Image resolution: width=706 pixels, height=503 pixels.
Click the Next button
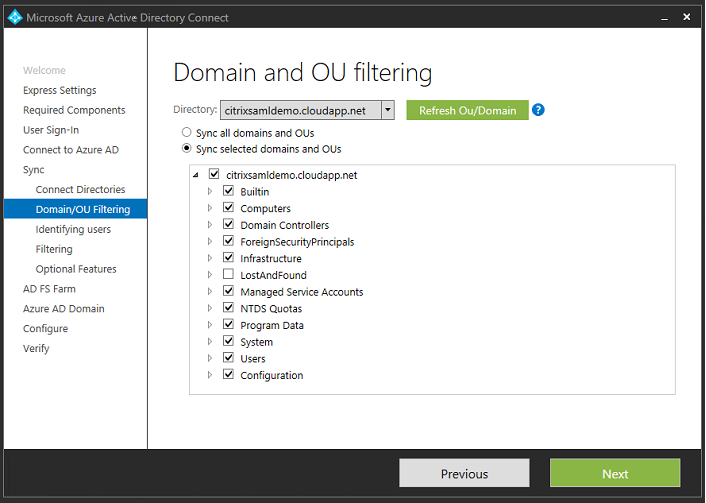614,473
